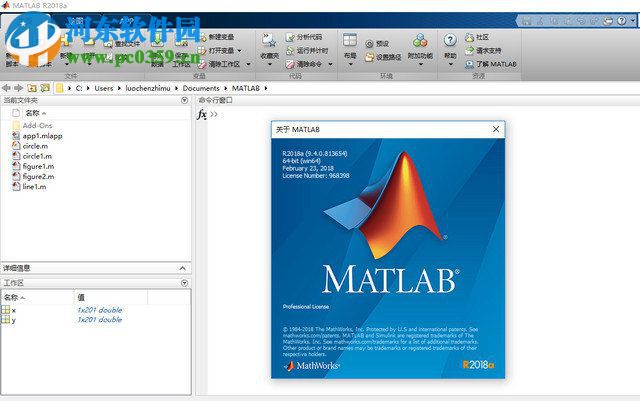Go forward with the address bar forward arrow

coord(18,88)
